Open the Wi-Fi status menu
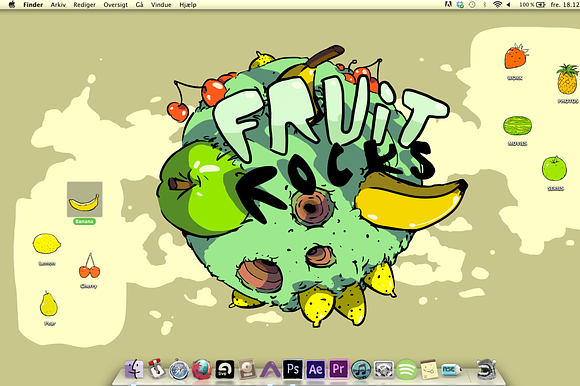The width and height of the screenshot is (580, 386). tap(497, 4)
